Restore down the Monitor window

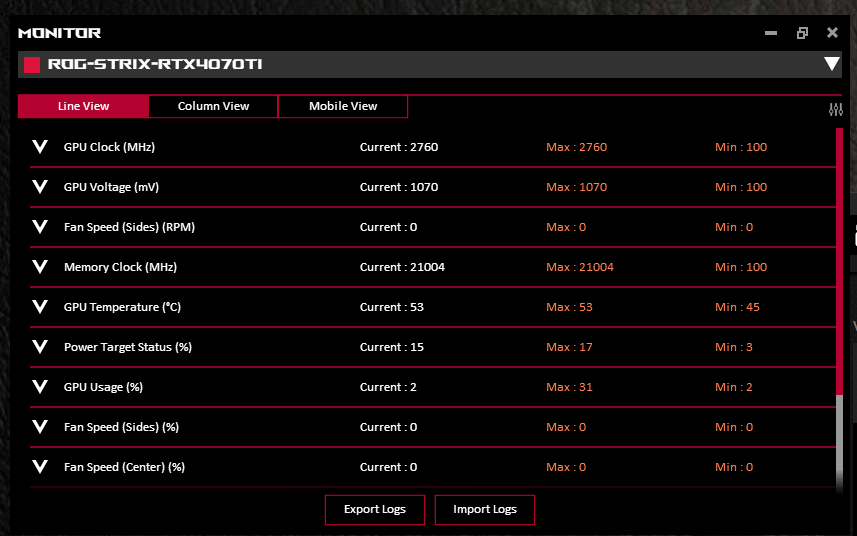pos(802,33)
